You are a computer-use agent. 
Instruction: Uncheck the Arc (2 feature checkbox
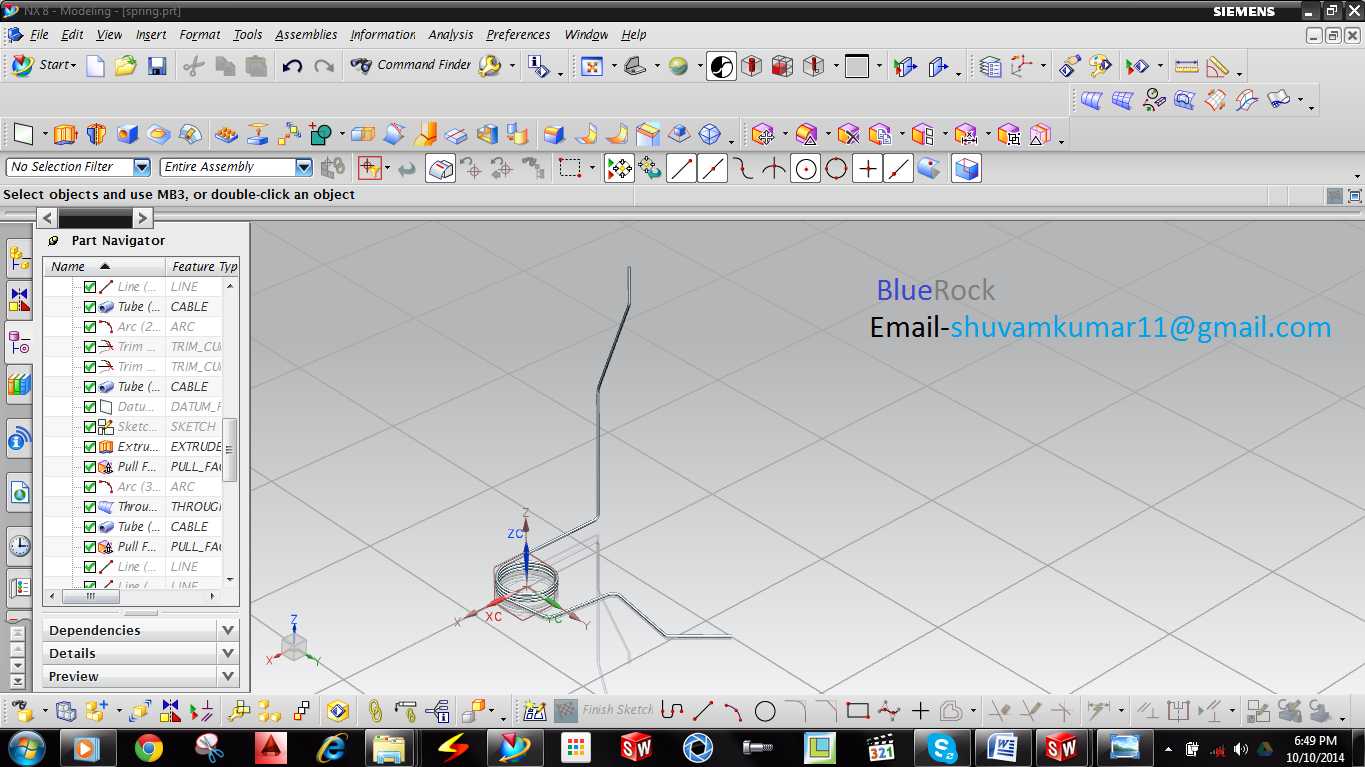click(90, 327)
